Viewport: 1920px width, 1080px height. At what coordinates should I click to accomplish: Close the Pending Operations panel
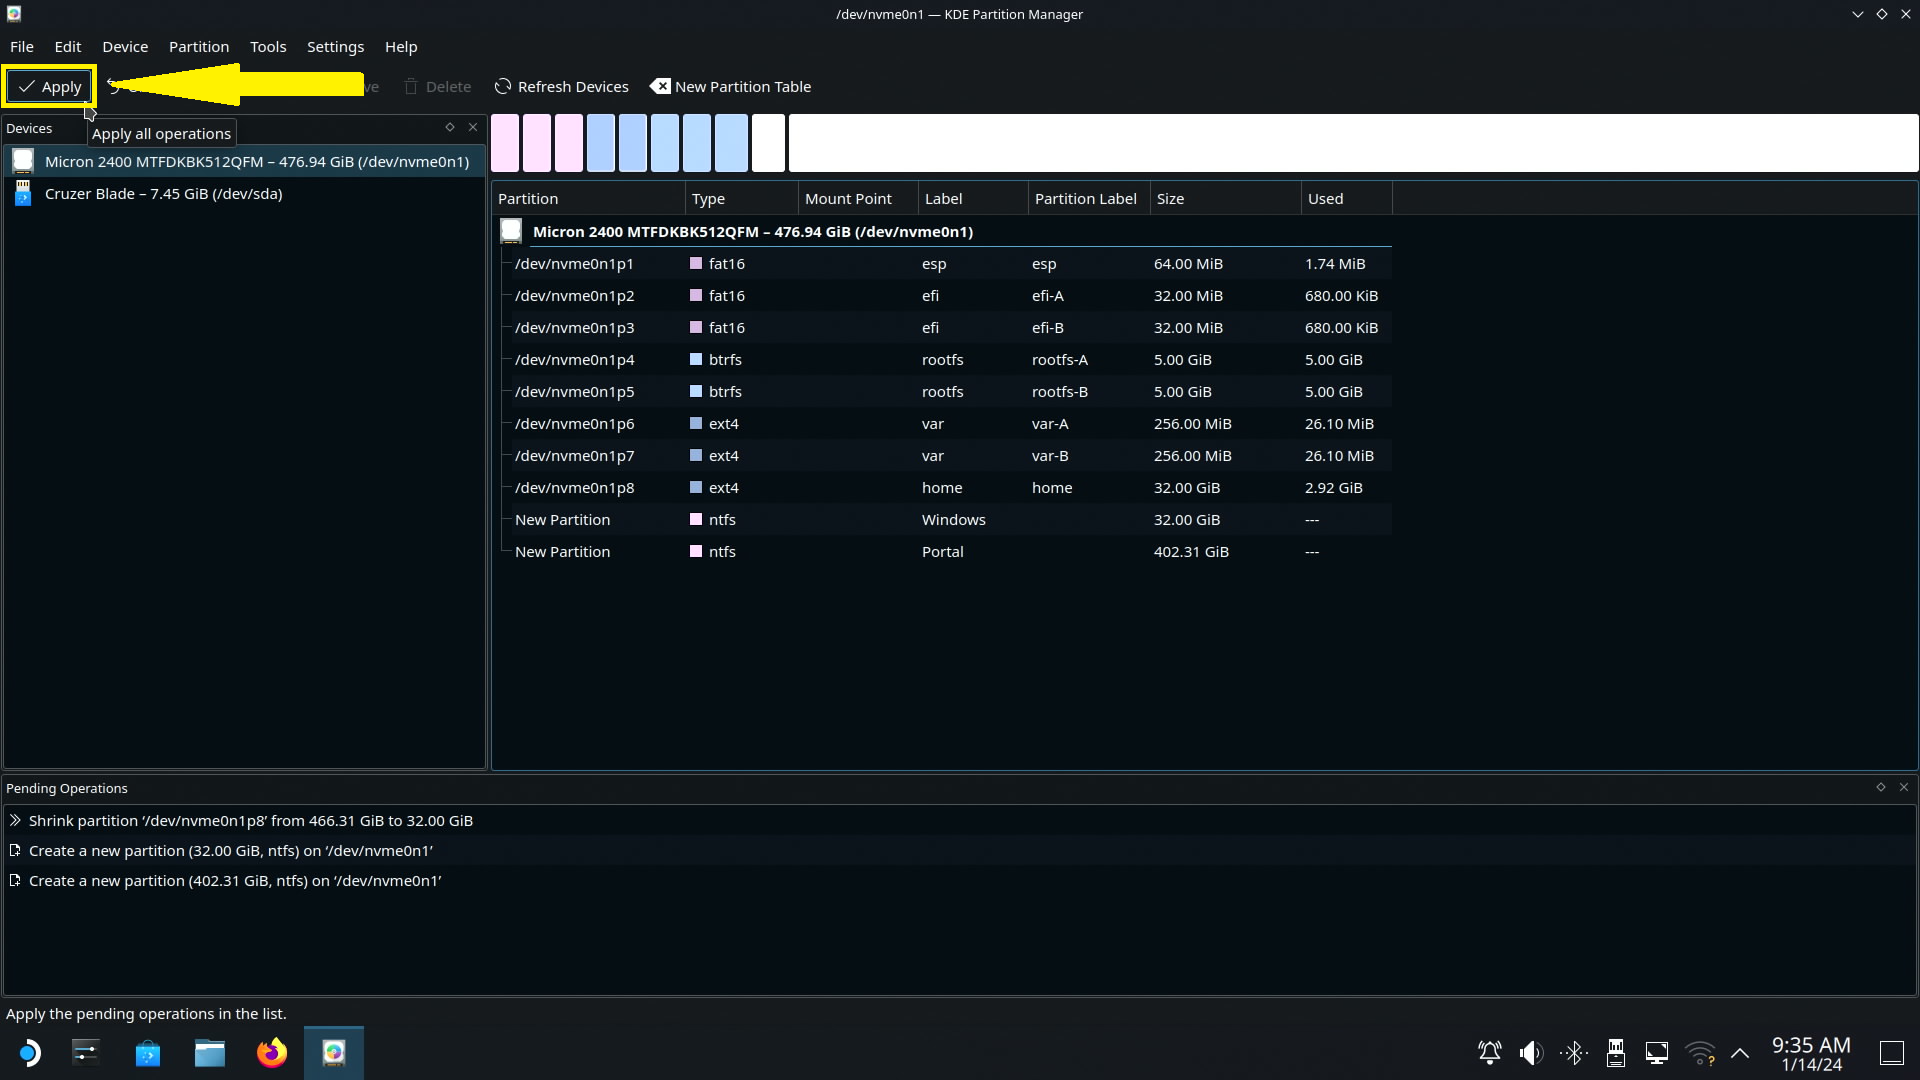click(1904, 787)
